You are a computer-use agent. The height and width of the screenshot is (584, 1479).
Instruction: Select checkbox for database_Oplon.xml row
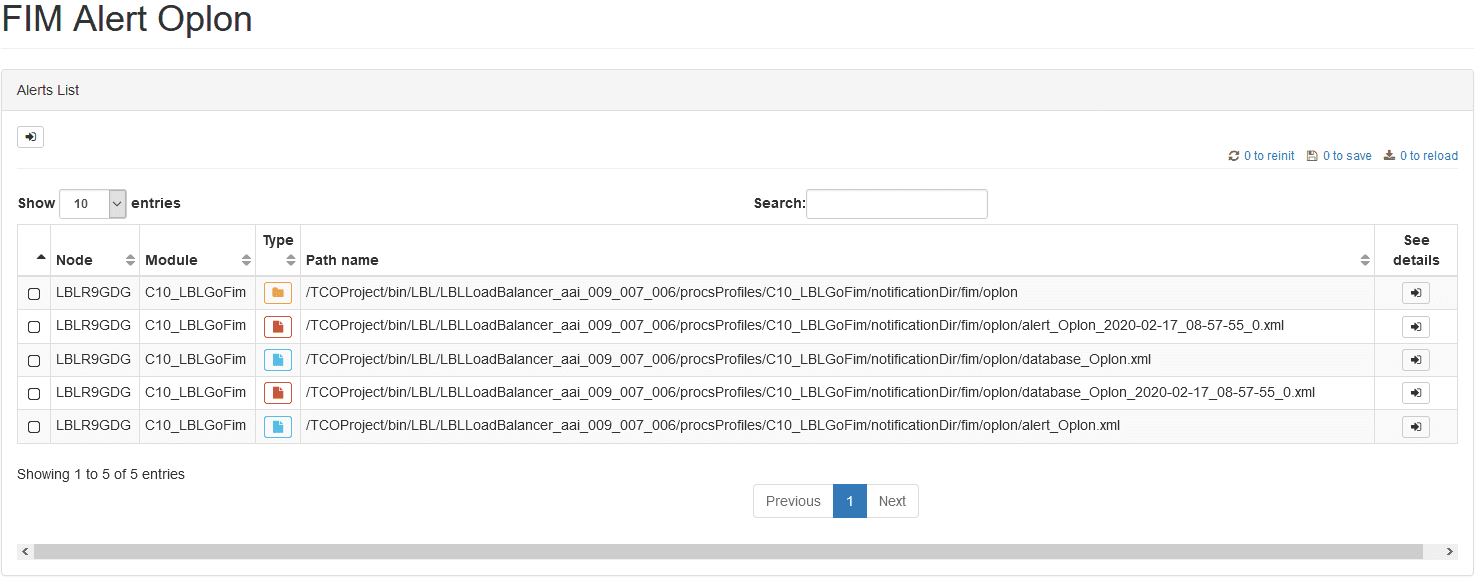(x=34, y=360)
